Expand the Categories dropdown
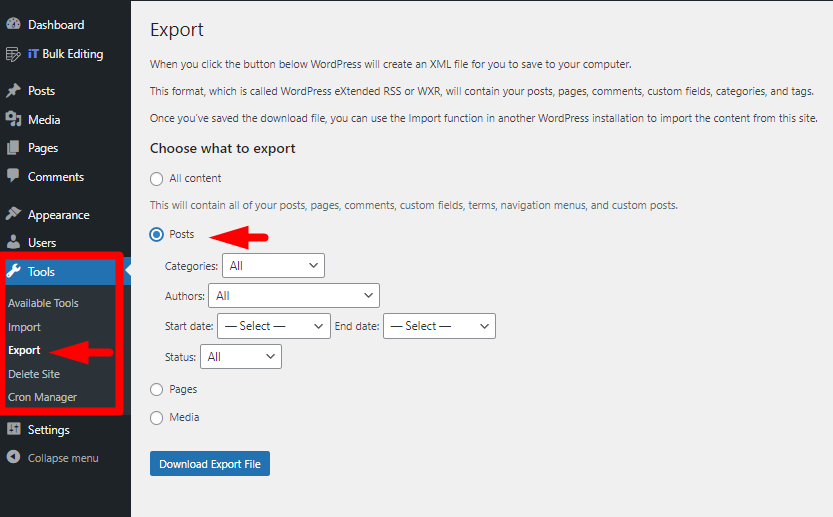Viewport: 833px width, 517px height. pos(273,266)
